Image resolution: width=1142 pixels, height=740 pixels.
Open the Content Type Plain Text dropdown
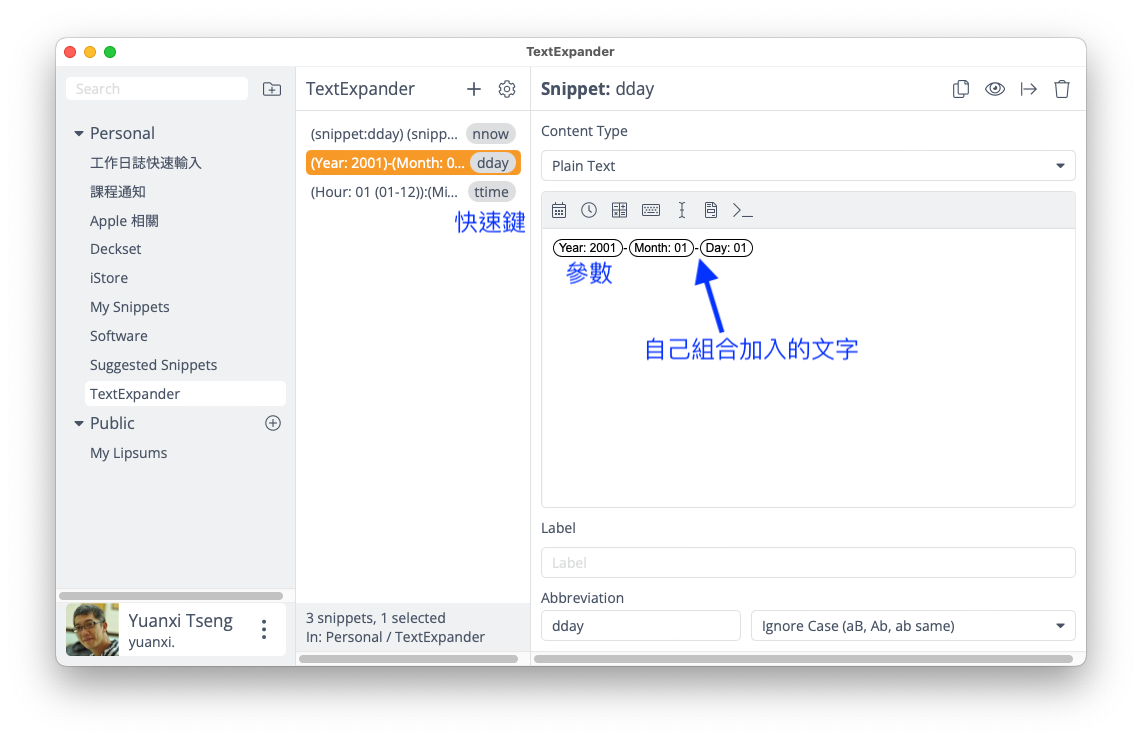(x=808, y=166)
